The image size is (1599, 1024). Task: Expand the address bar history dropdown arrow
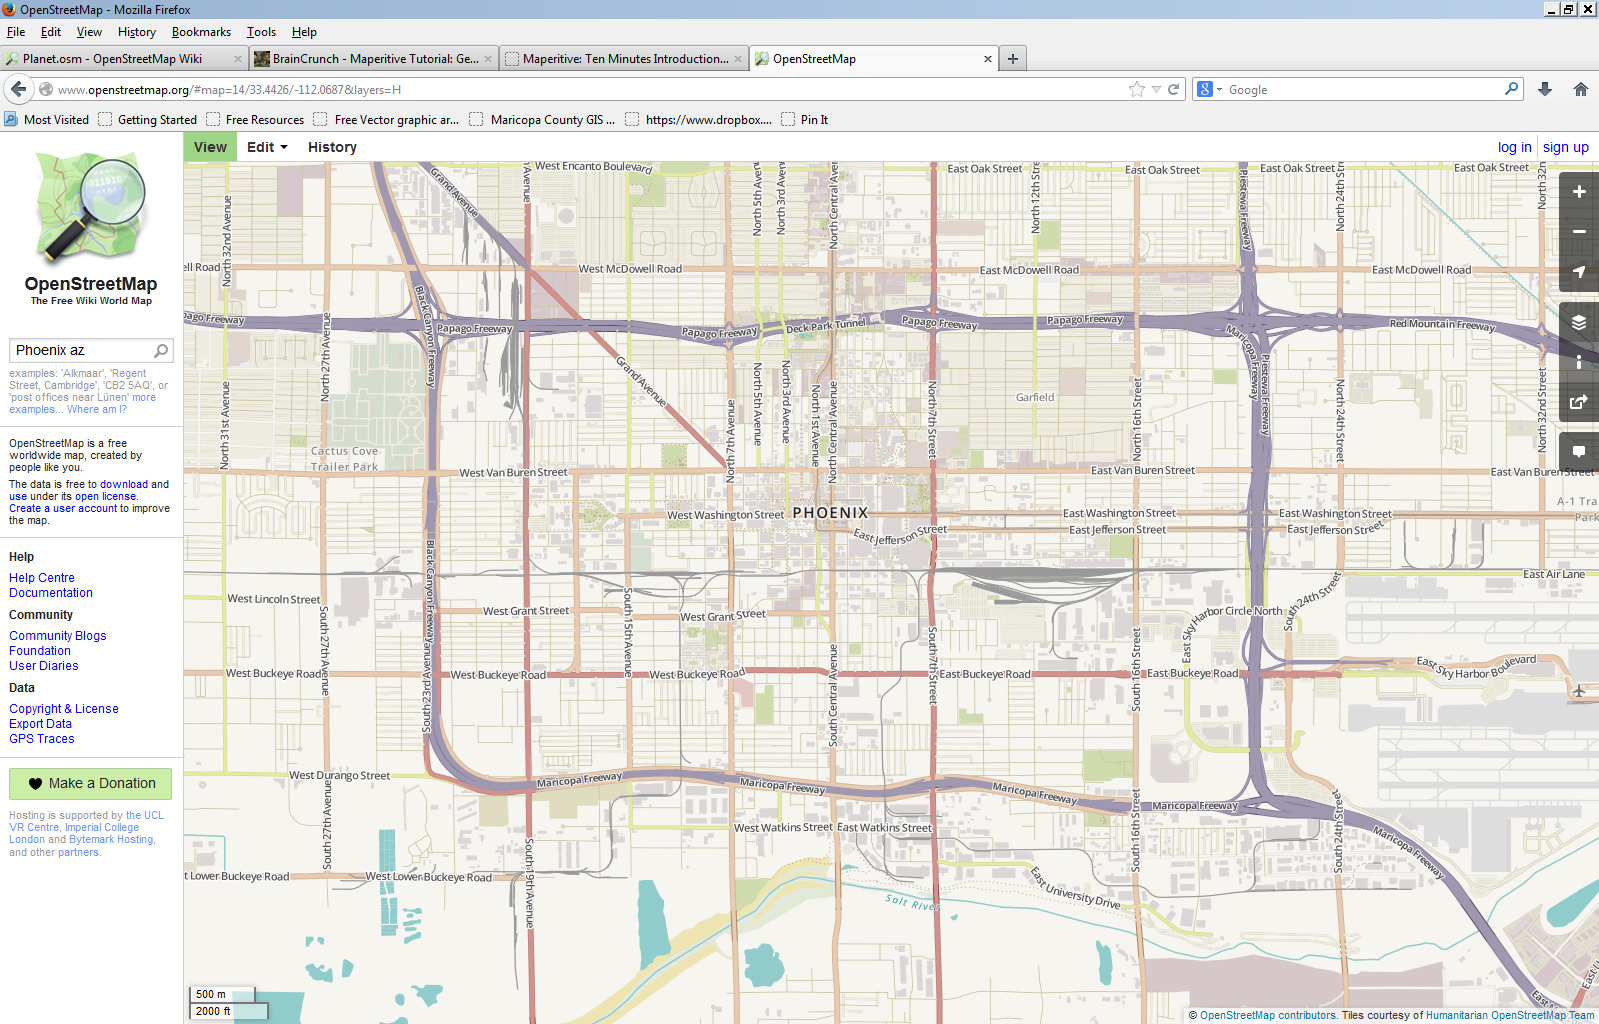(1156, 89)
